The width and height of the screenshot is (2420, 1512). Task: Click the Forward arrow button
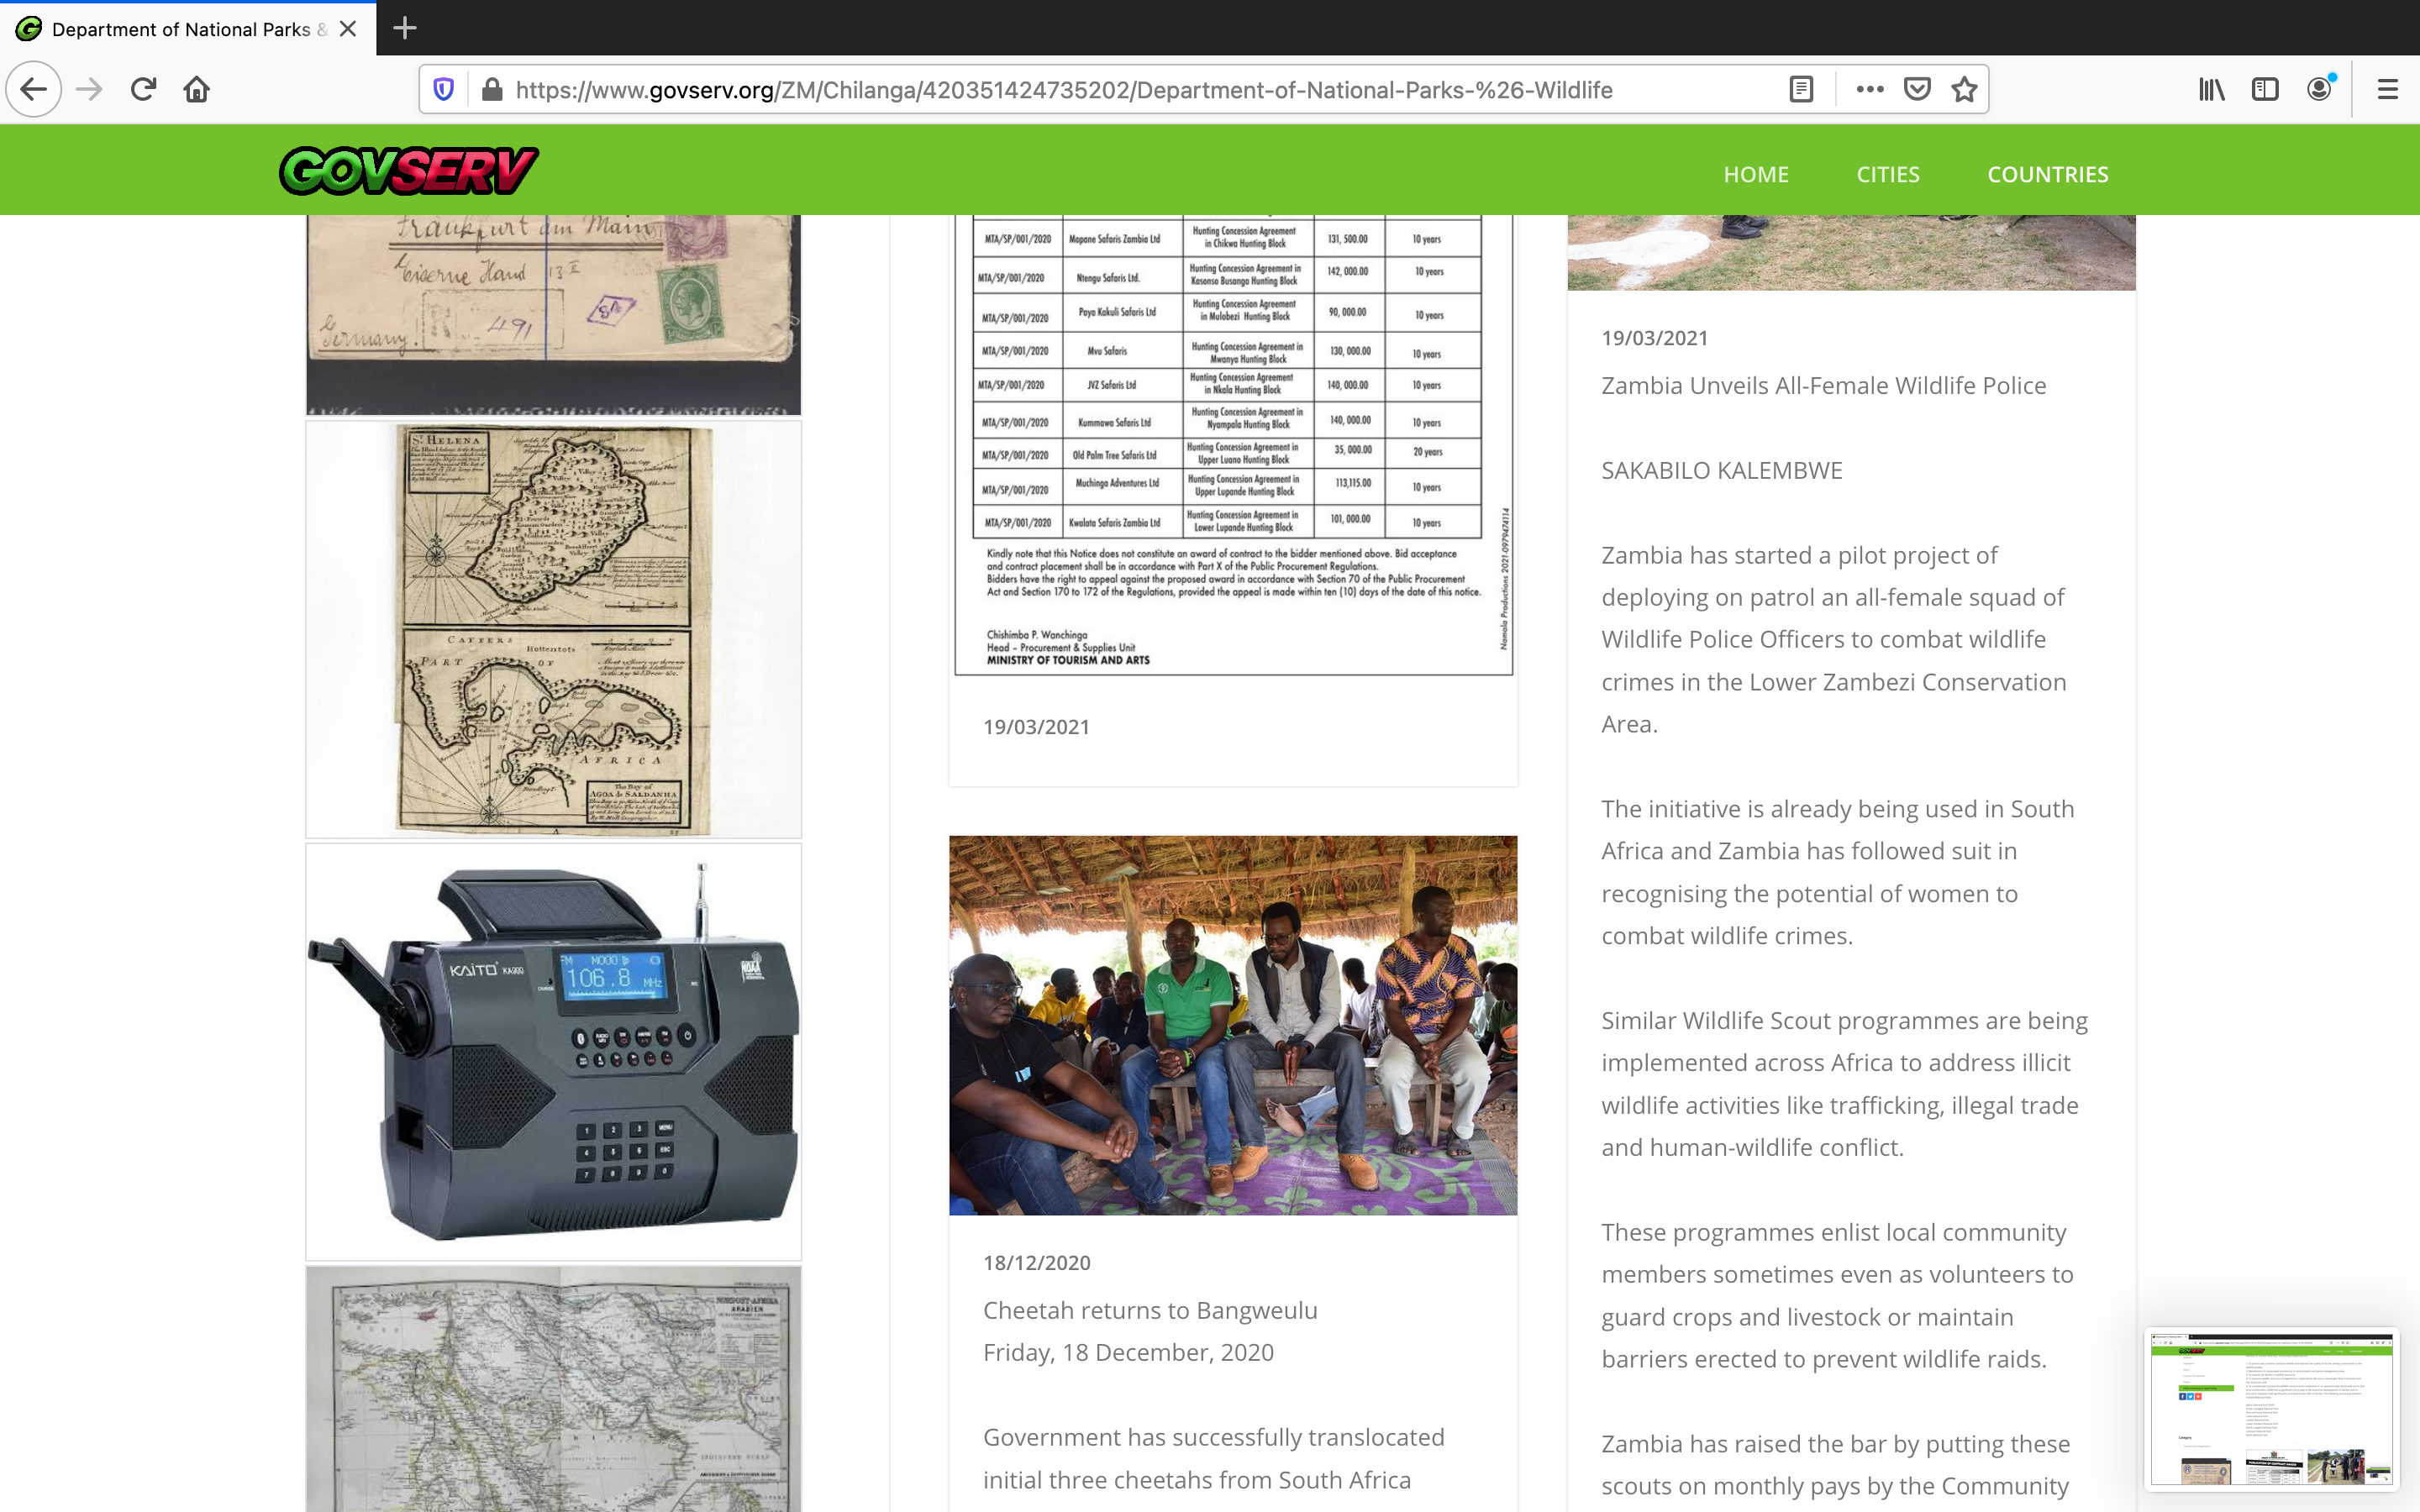tap(89, 90)
